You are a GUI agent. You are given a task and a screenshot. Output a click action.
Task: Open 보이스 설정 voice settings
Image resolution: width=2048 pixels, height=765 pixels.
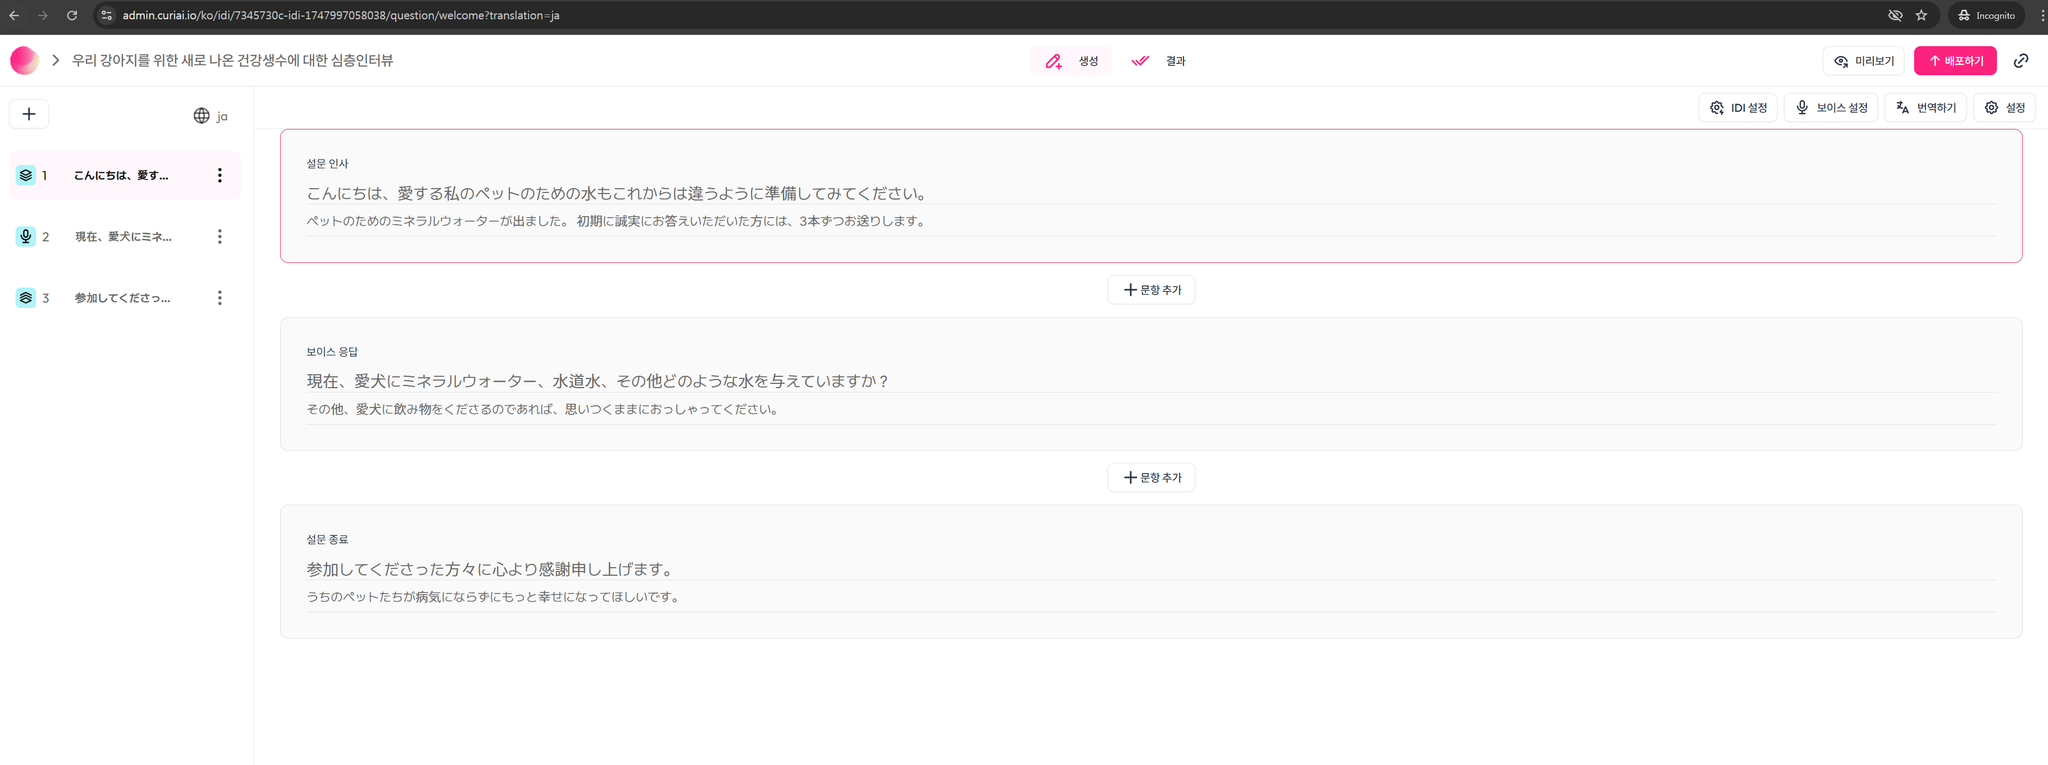(x=1831, y=108)
